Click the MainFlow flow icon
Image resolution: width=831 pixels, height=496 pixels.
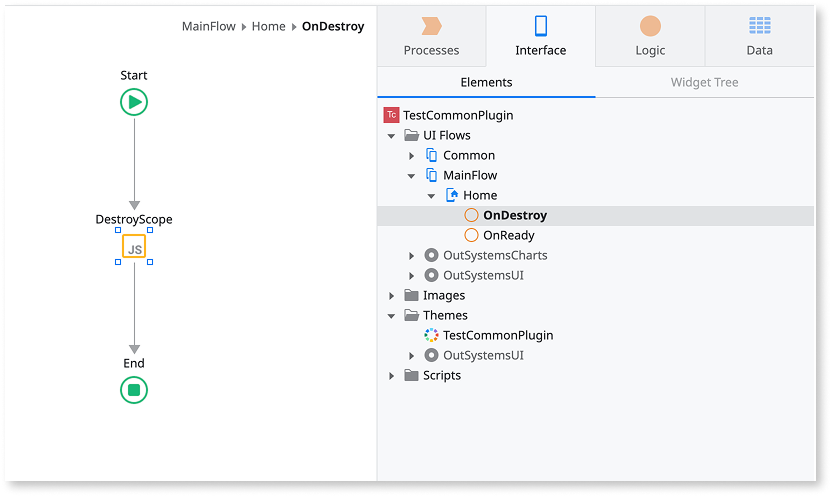tap(431, 175)
